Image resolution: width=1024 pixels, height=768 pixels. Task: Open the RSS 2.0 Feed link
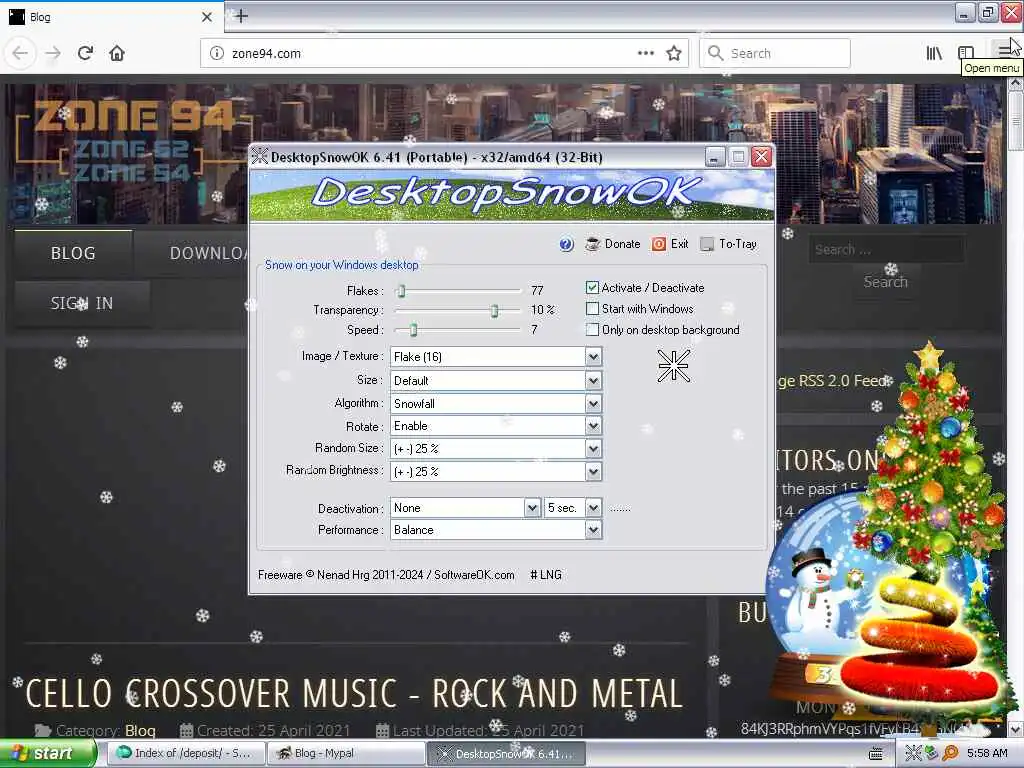[832, 381]
